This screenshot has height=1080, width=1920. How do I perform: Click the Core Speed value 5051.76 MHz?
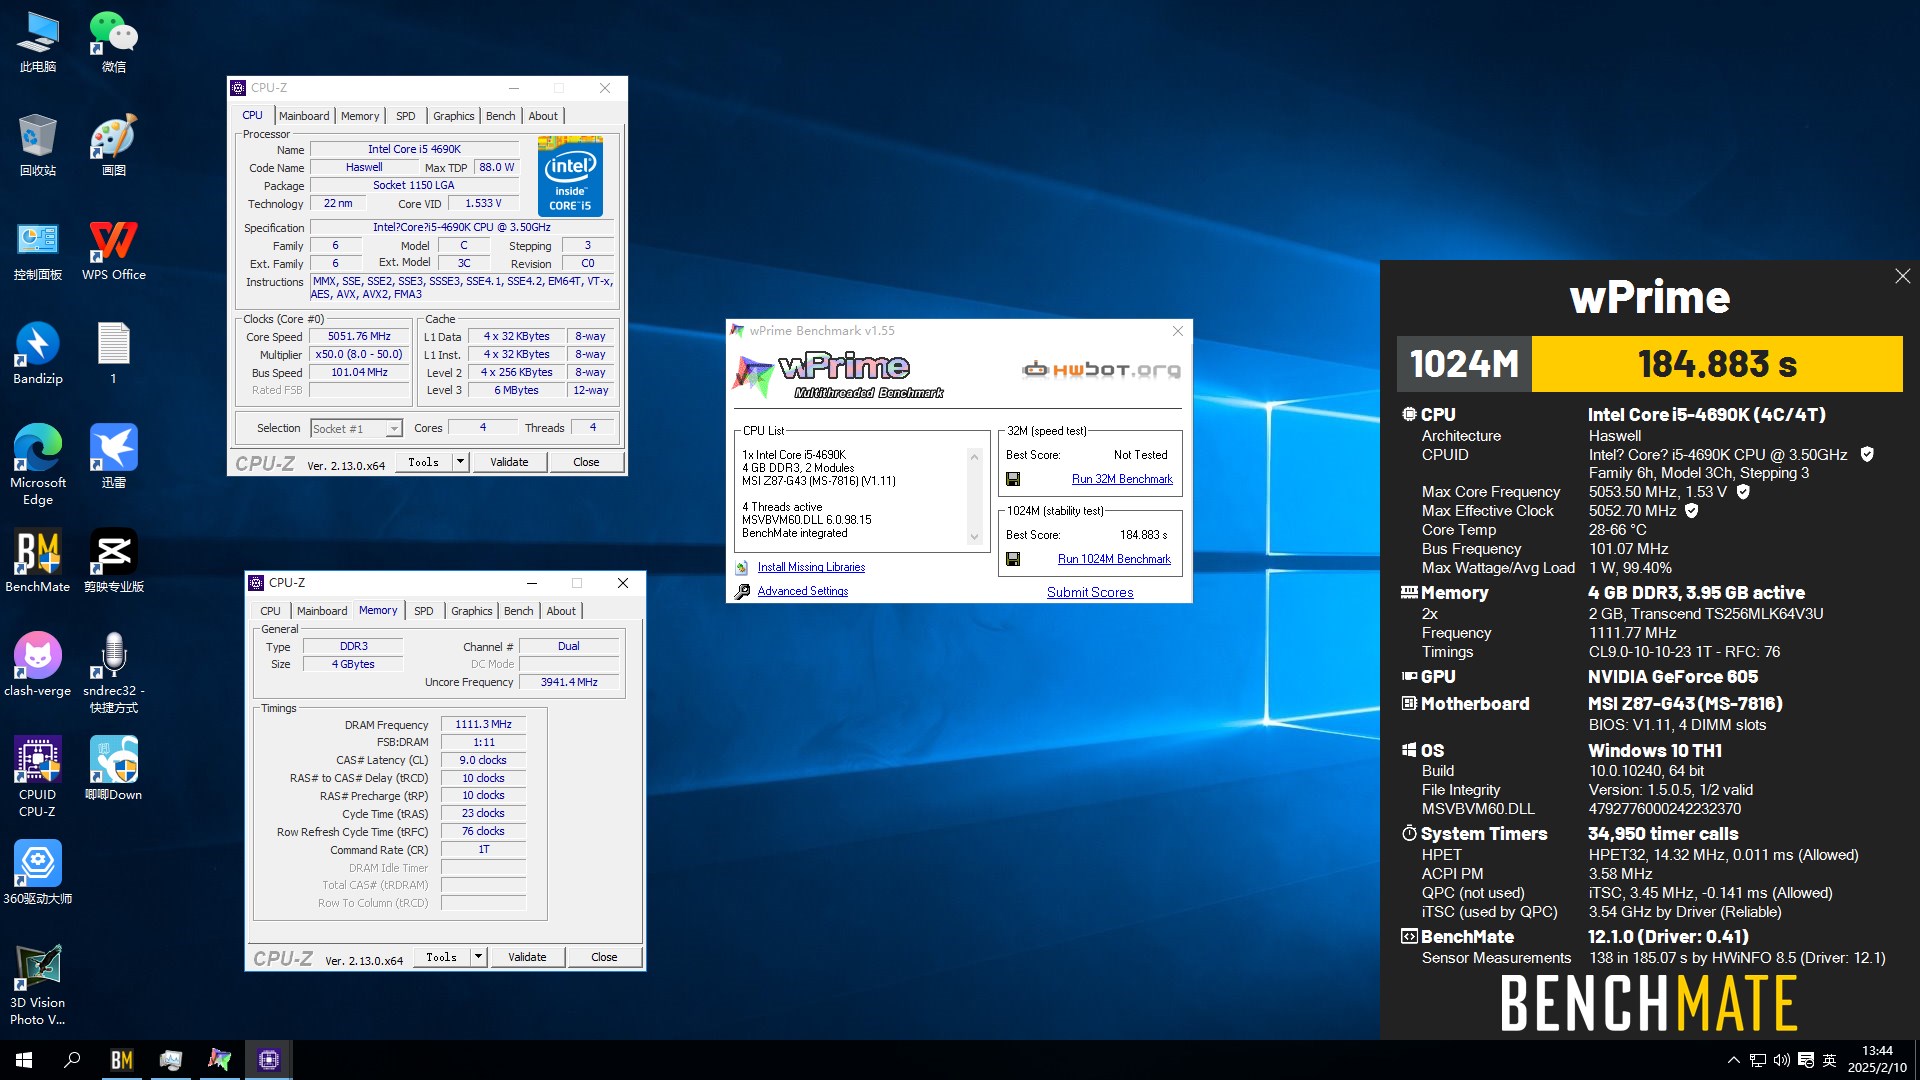(359, 336)
